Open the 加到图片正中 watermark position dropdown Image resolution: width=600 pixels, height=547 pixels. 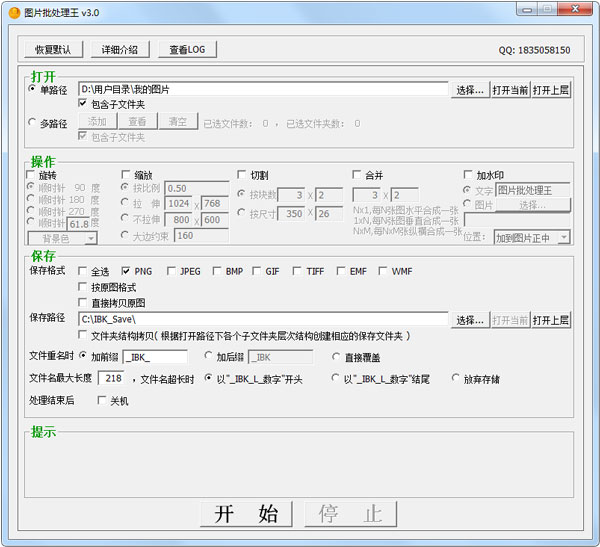tap(532, 238)
